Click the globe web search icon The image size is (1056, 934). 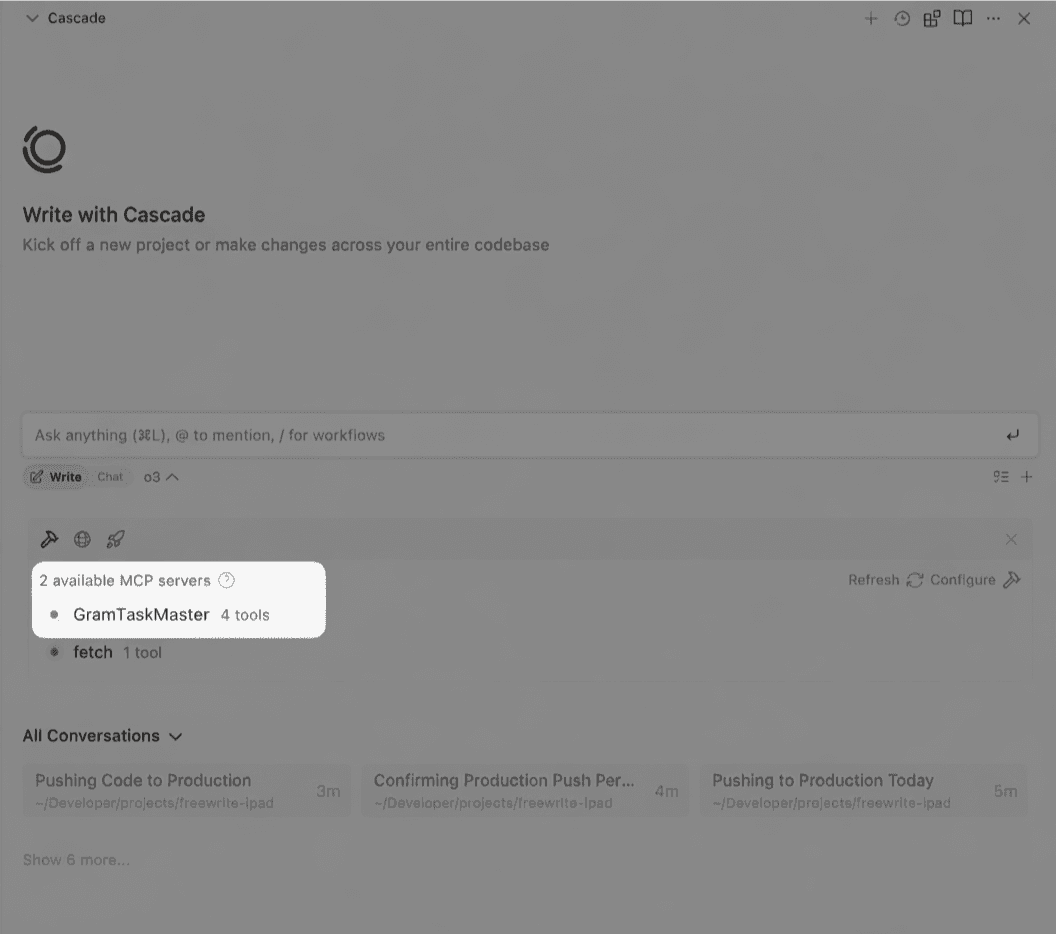82,539
